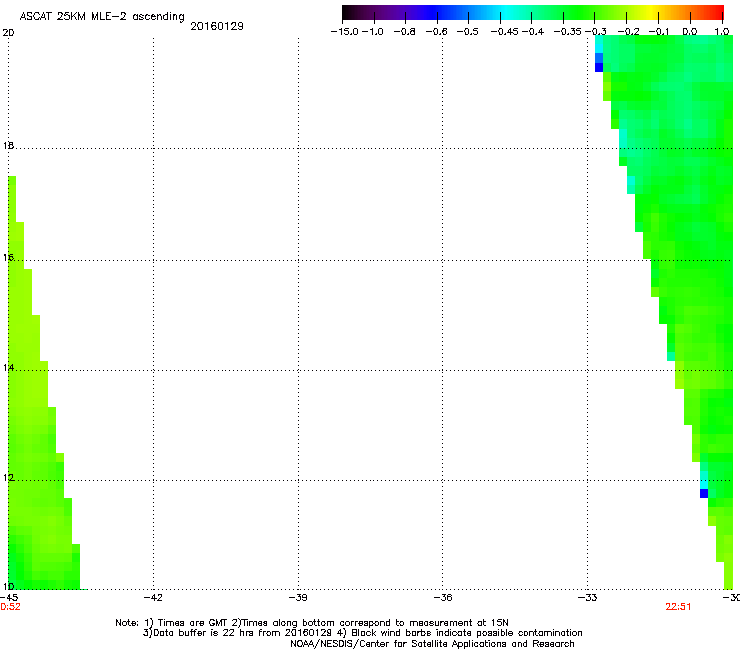
Task: Click the longitude axis label -33
Action: 588,597
